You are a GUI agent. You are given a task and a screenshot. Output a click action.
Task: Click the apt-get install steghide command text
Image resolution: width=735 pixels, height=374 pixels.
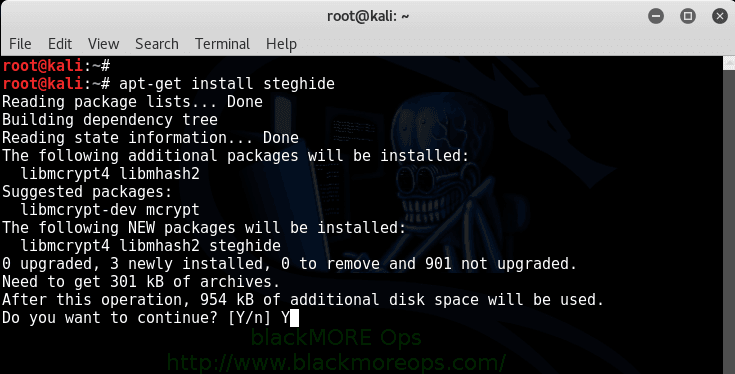pyautogui.click(x=227, y=84)
